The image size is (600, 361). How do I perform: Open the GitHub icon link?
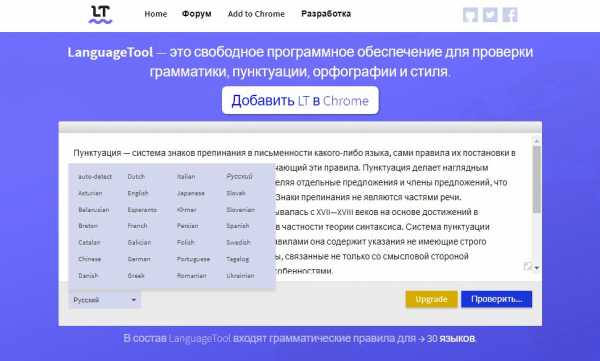[x=470, y=15]
